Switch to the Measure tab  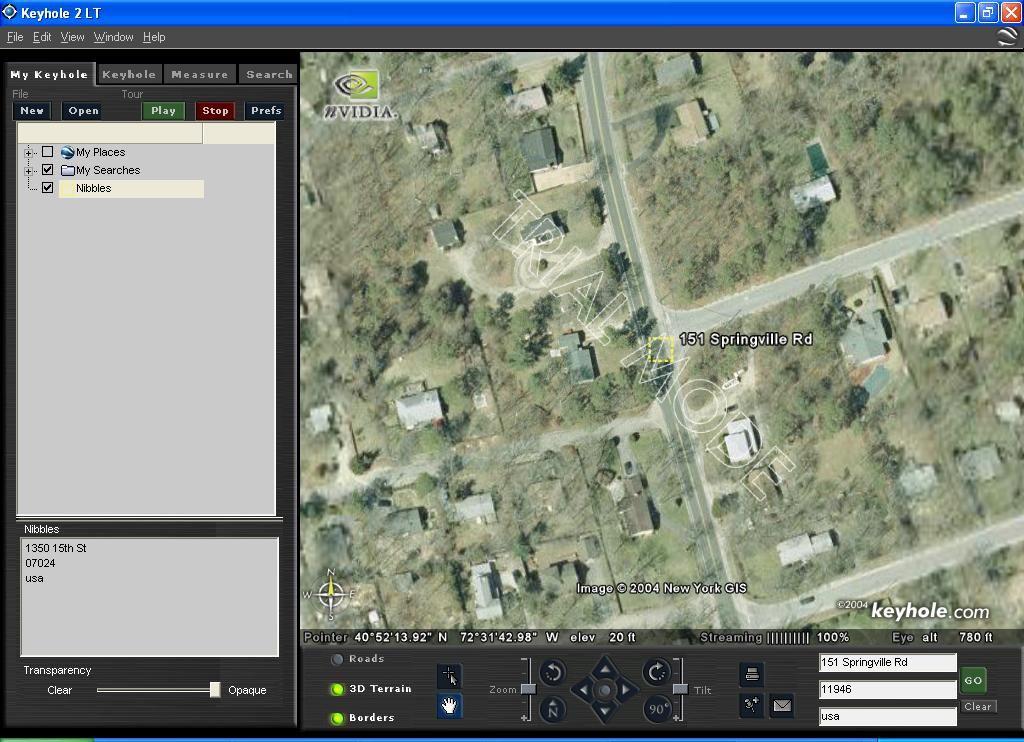pyautogui.click(x=199, y=74)
